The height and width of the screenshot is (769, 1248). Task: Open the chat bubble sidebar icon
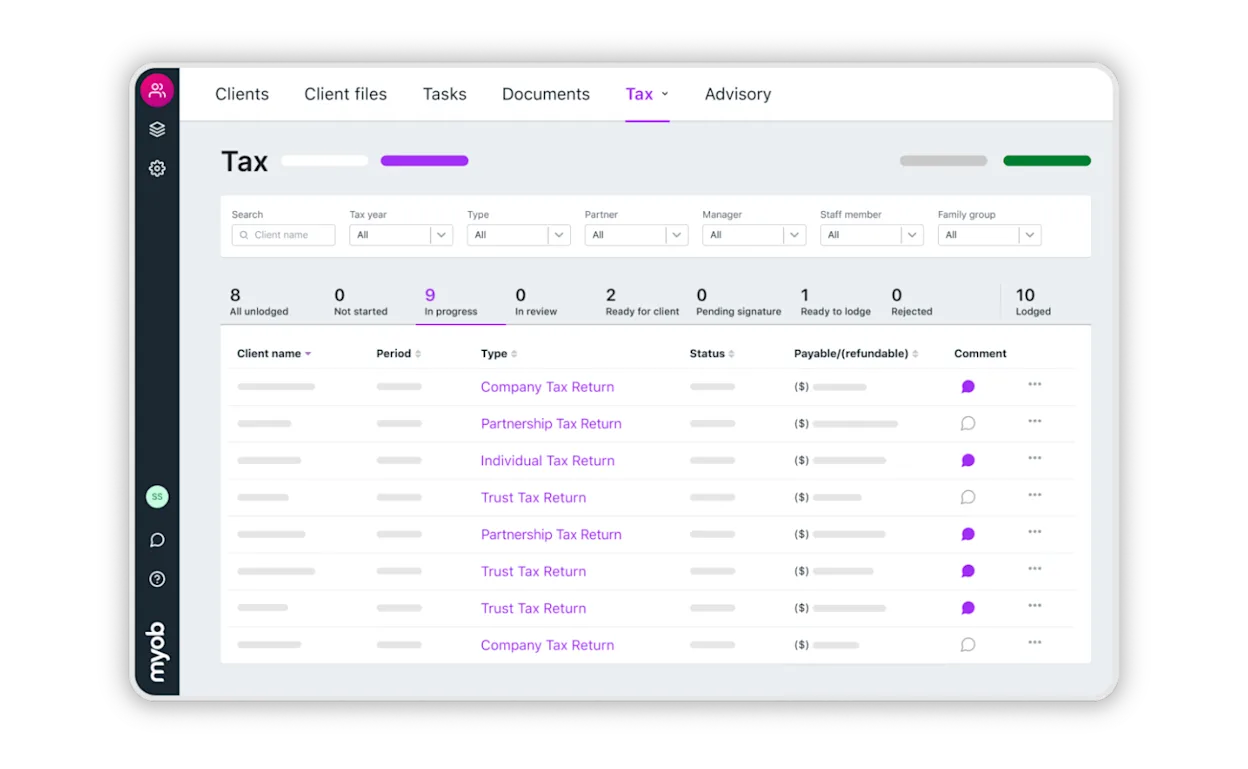point(157,540)
